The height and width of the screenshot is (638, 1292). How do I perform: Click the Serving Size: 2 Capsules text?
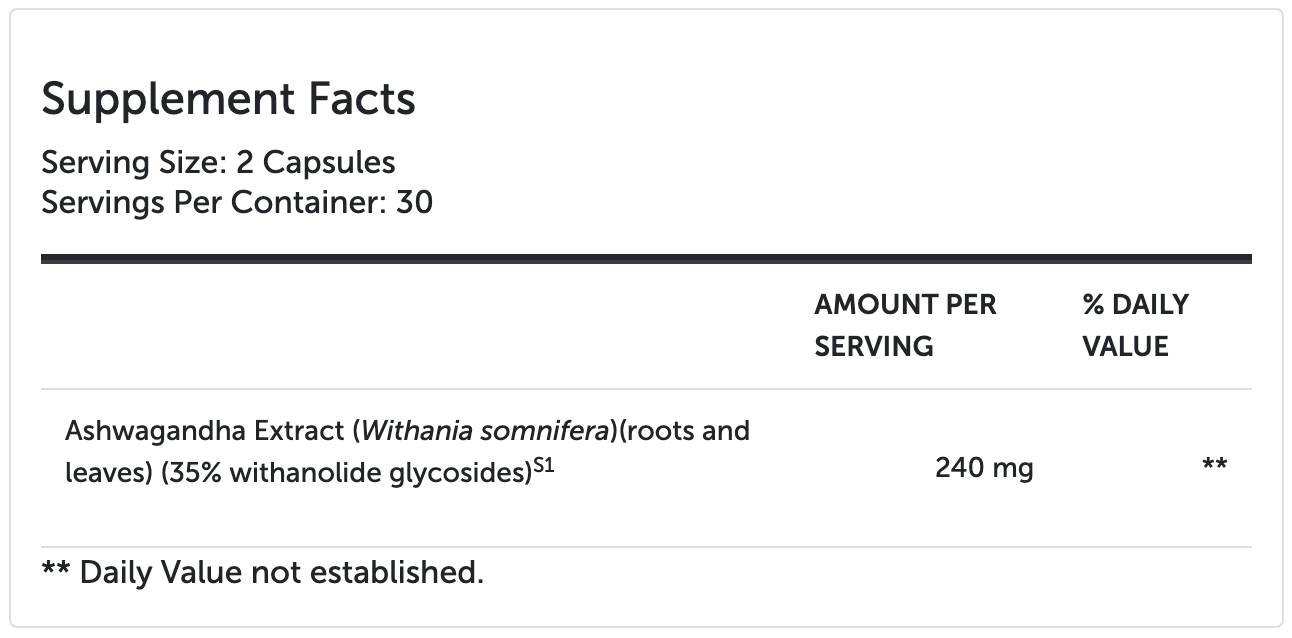tap(218, 162)
